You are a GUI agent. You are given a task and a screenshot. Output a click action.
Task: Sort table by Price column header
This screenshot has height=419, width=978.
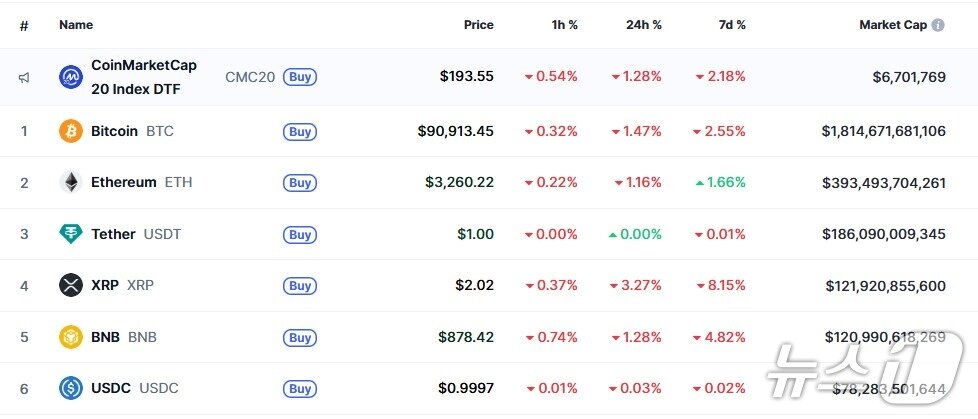(478, 25)
